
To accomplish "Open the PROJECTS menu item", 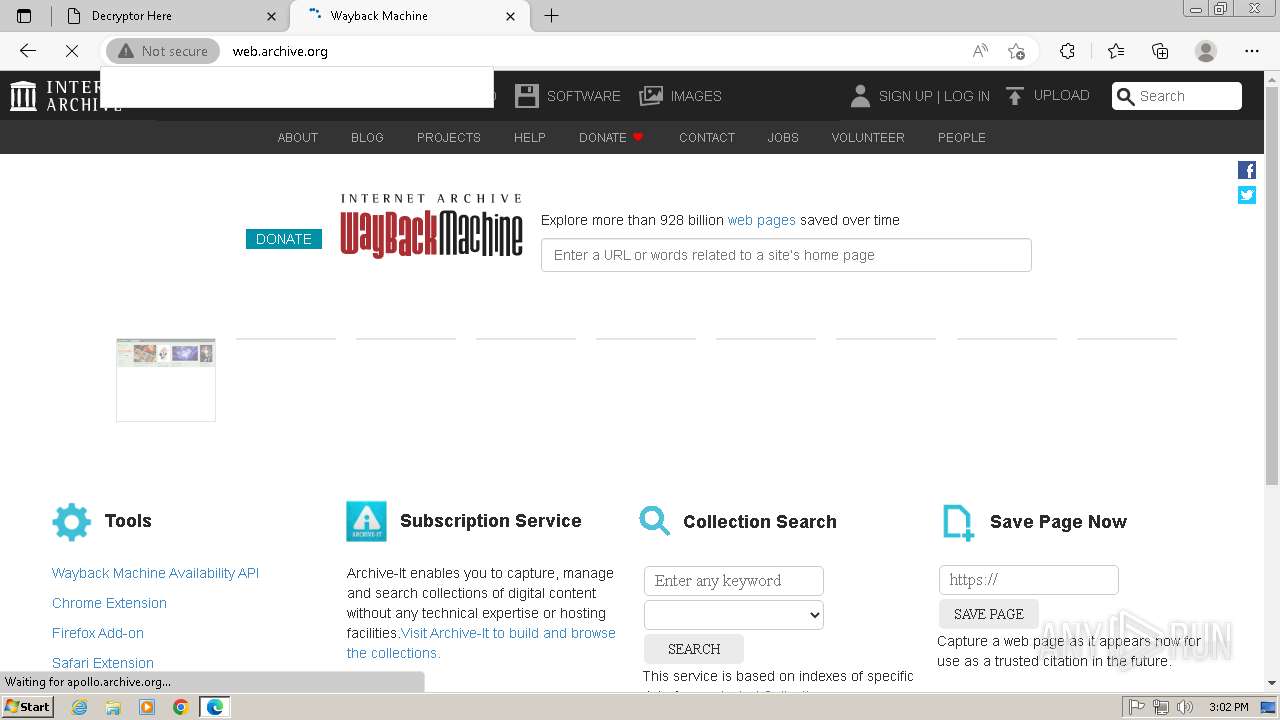I will click(449, 137).
